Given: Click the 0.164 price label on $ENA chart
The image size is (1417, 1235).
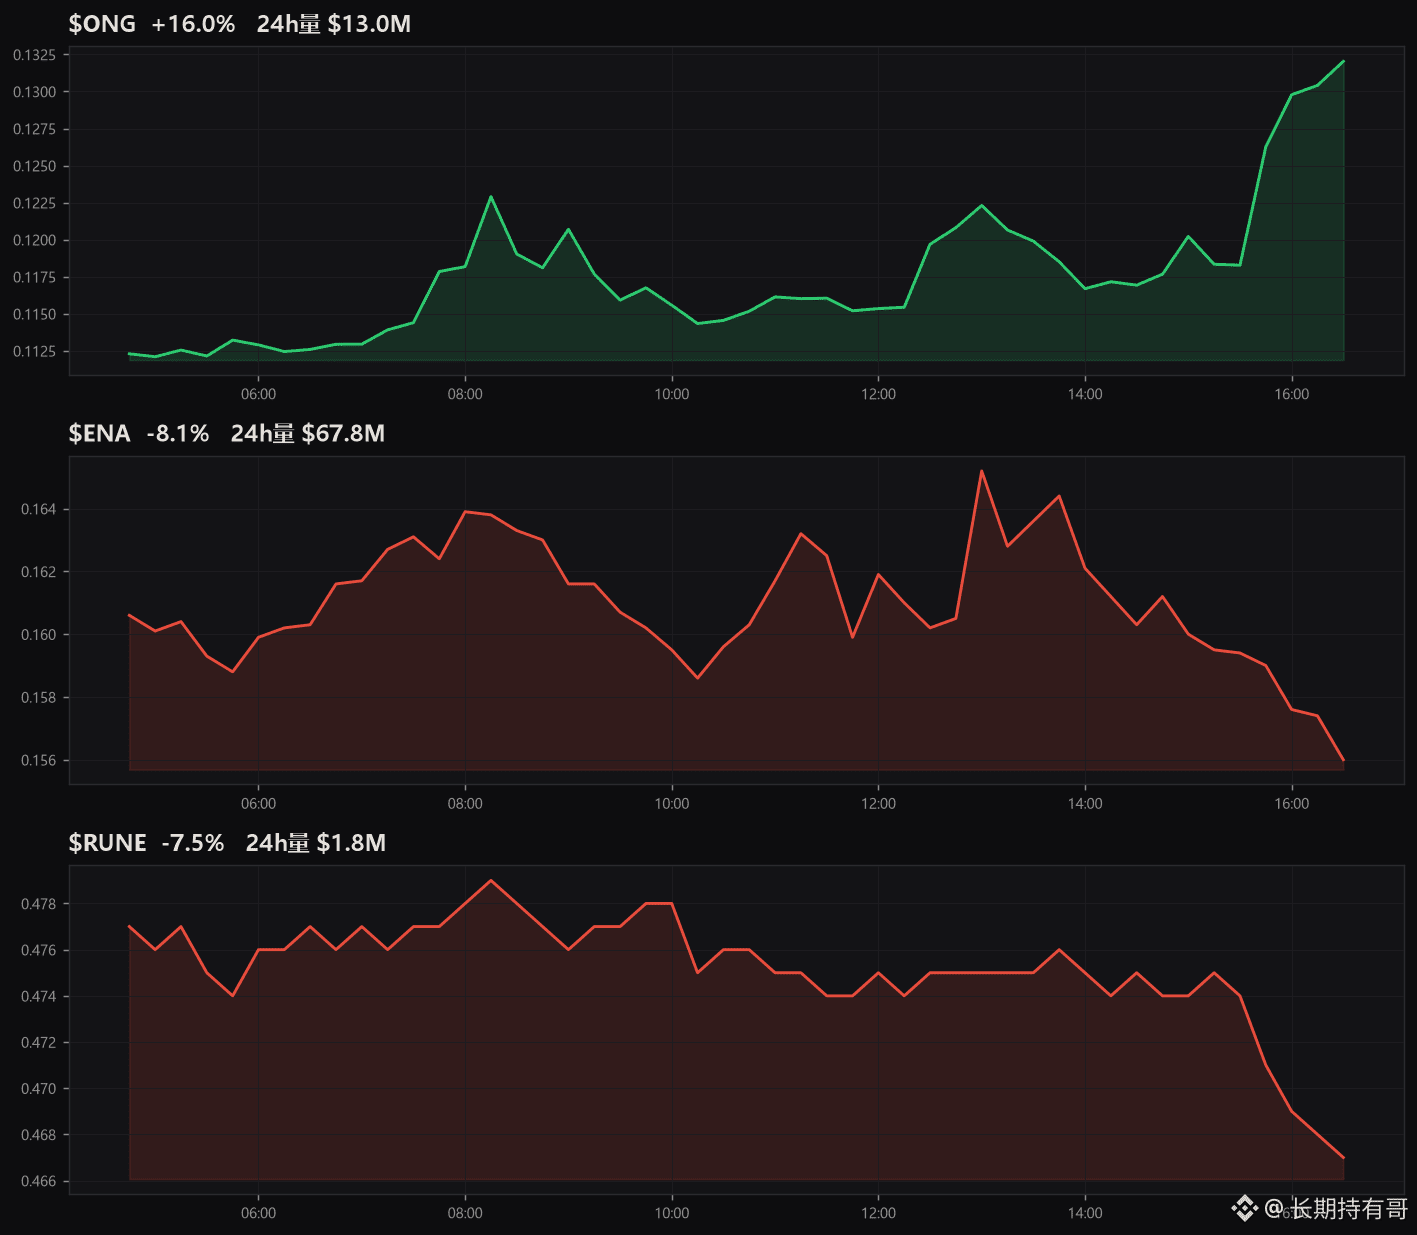Looking at the screenshot, I should [x=39, y=509].
